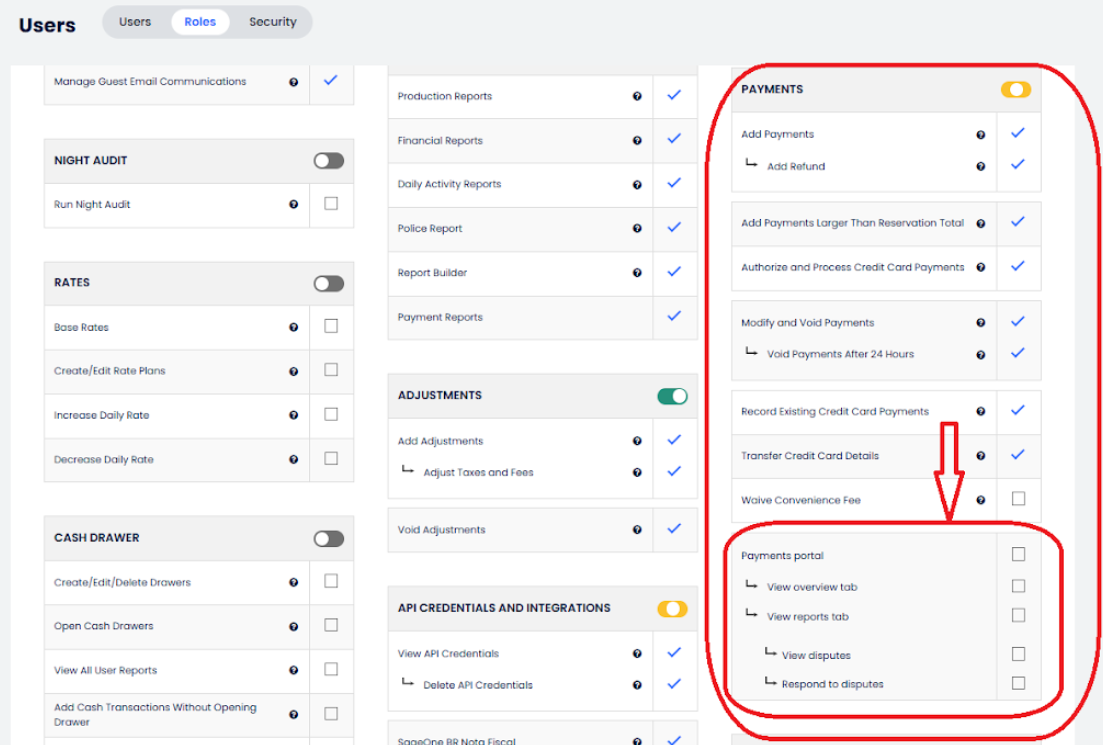Toggle the Cash Drawer section switch

tap(328, 539)
